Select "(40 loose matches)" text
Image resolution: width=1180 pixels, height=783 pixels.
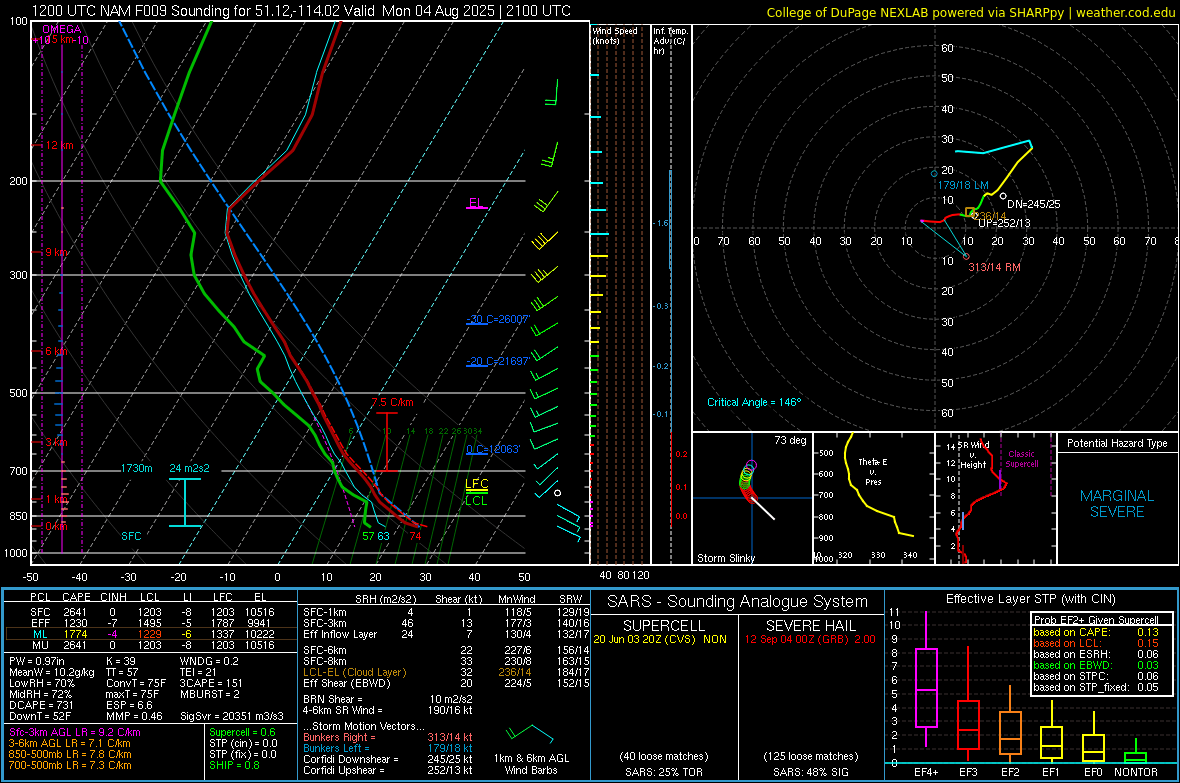pyautogui.click(x=664, y=757)
